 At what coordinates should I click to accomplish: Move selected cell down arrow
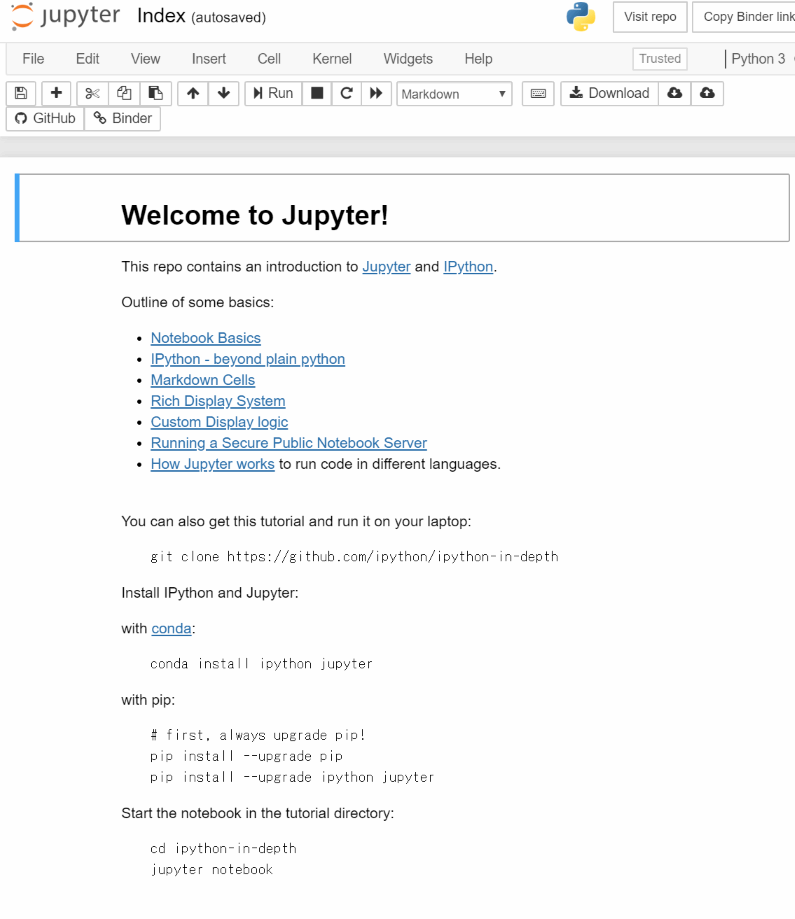223,93
